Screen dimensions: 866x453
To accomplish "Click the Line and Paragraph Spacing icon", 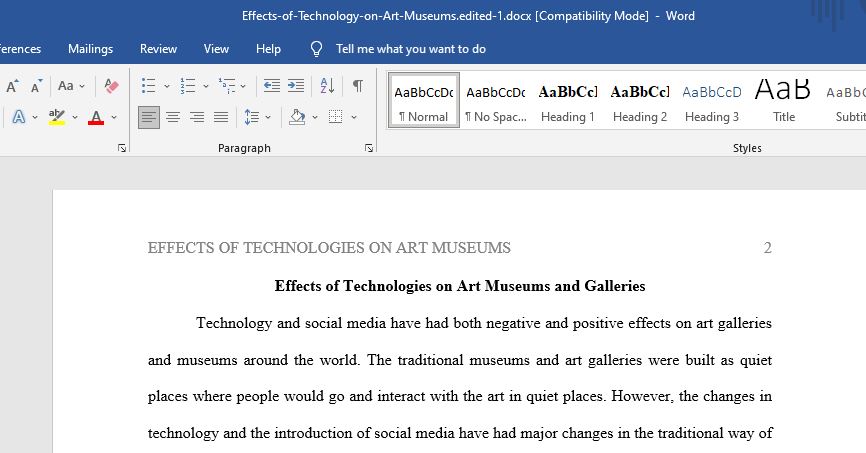I will 251,117.
